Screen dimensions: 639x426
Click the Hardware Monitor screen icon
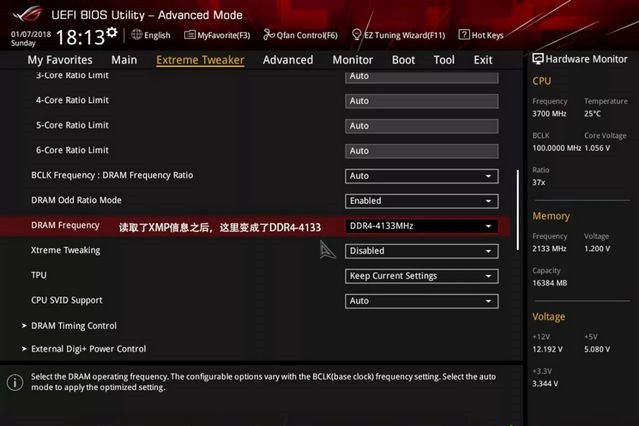538,59
